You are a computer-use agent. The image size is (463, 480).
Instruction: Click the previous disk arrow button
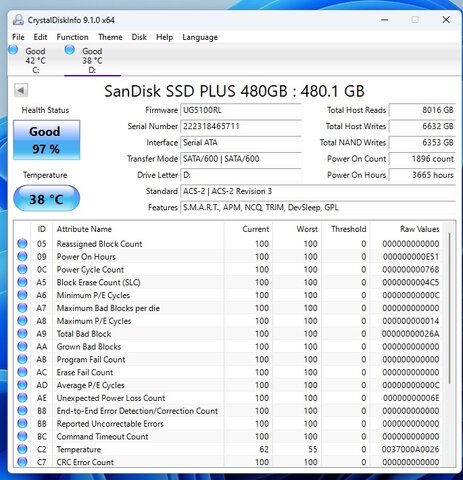[x=21, y=90]
